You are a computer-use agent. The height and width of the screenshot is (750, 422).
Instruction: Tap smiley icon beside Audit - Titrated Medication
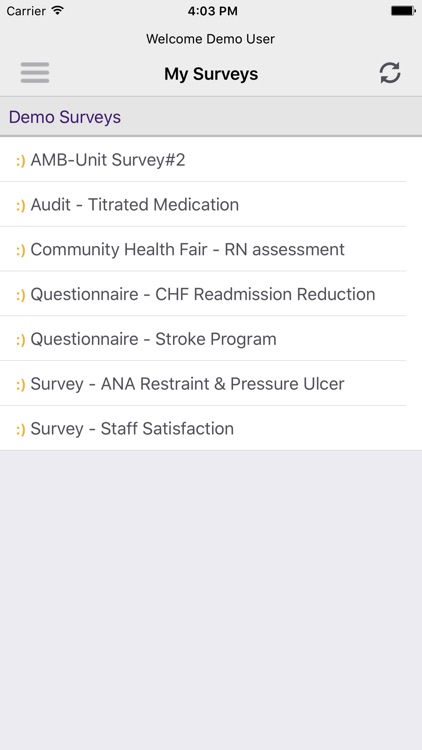coord(21,205)
